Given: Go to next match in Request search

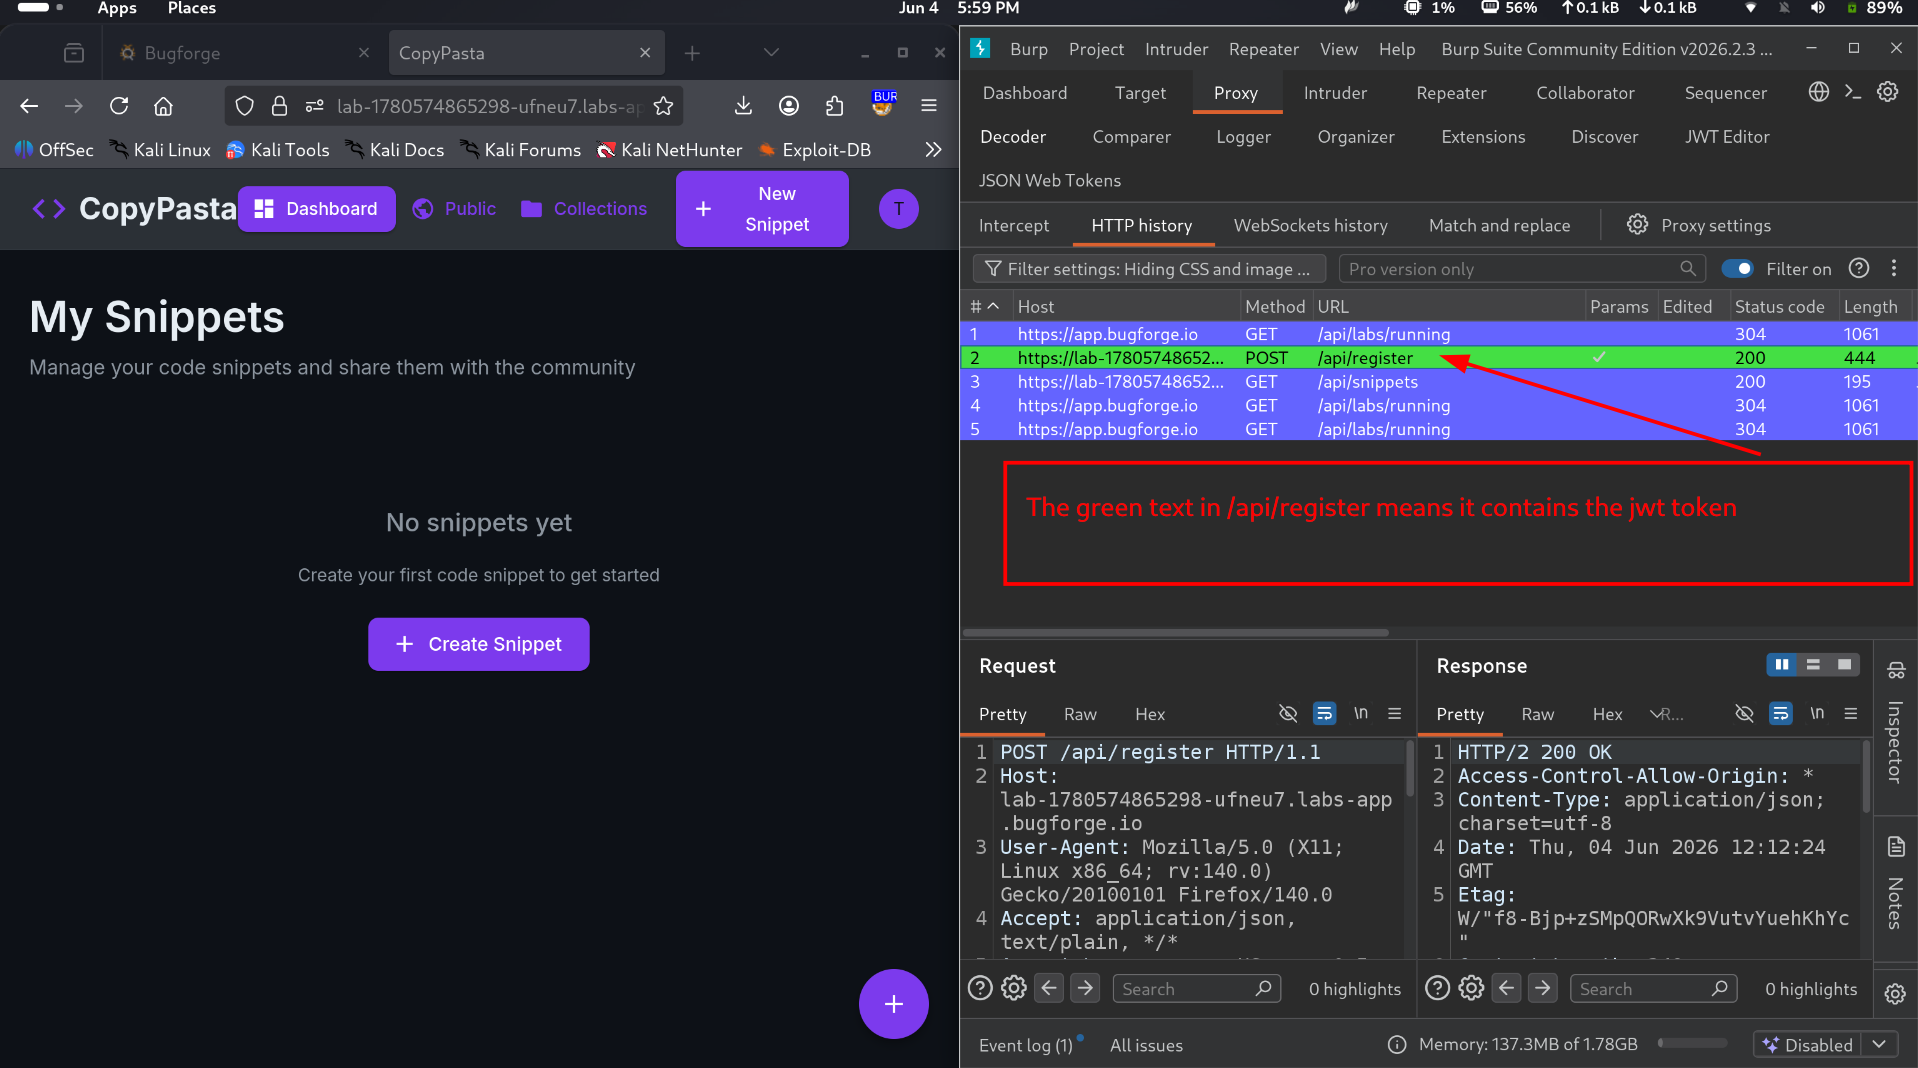Looking at the screenshot, I should (1085, 988).
